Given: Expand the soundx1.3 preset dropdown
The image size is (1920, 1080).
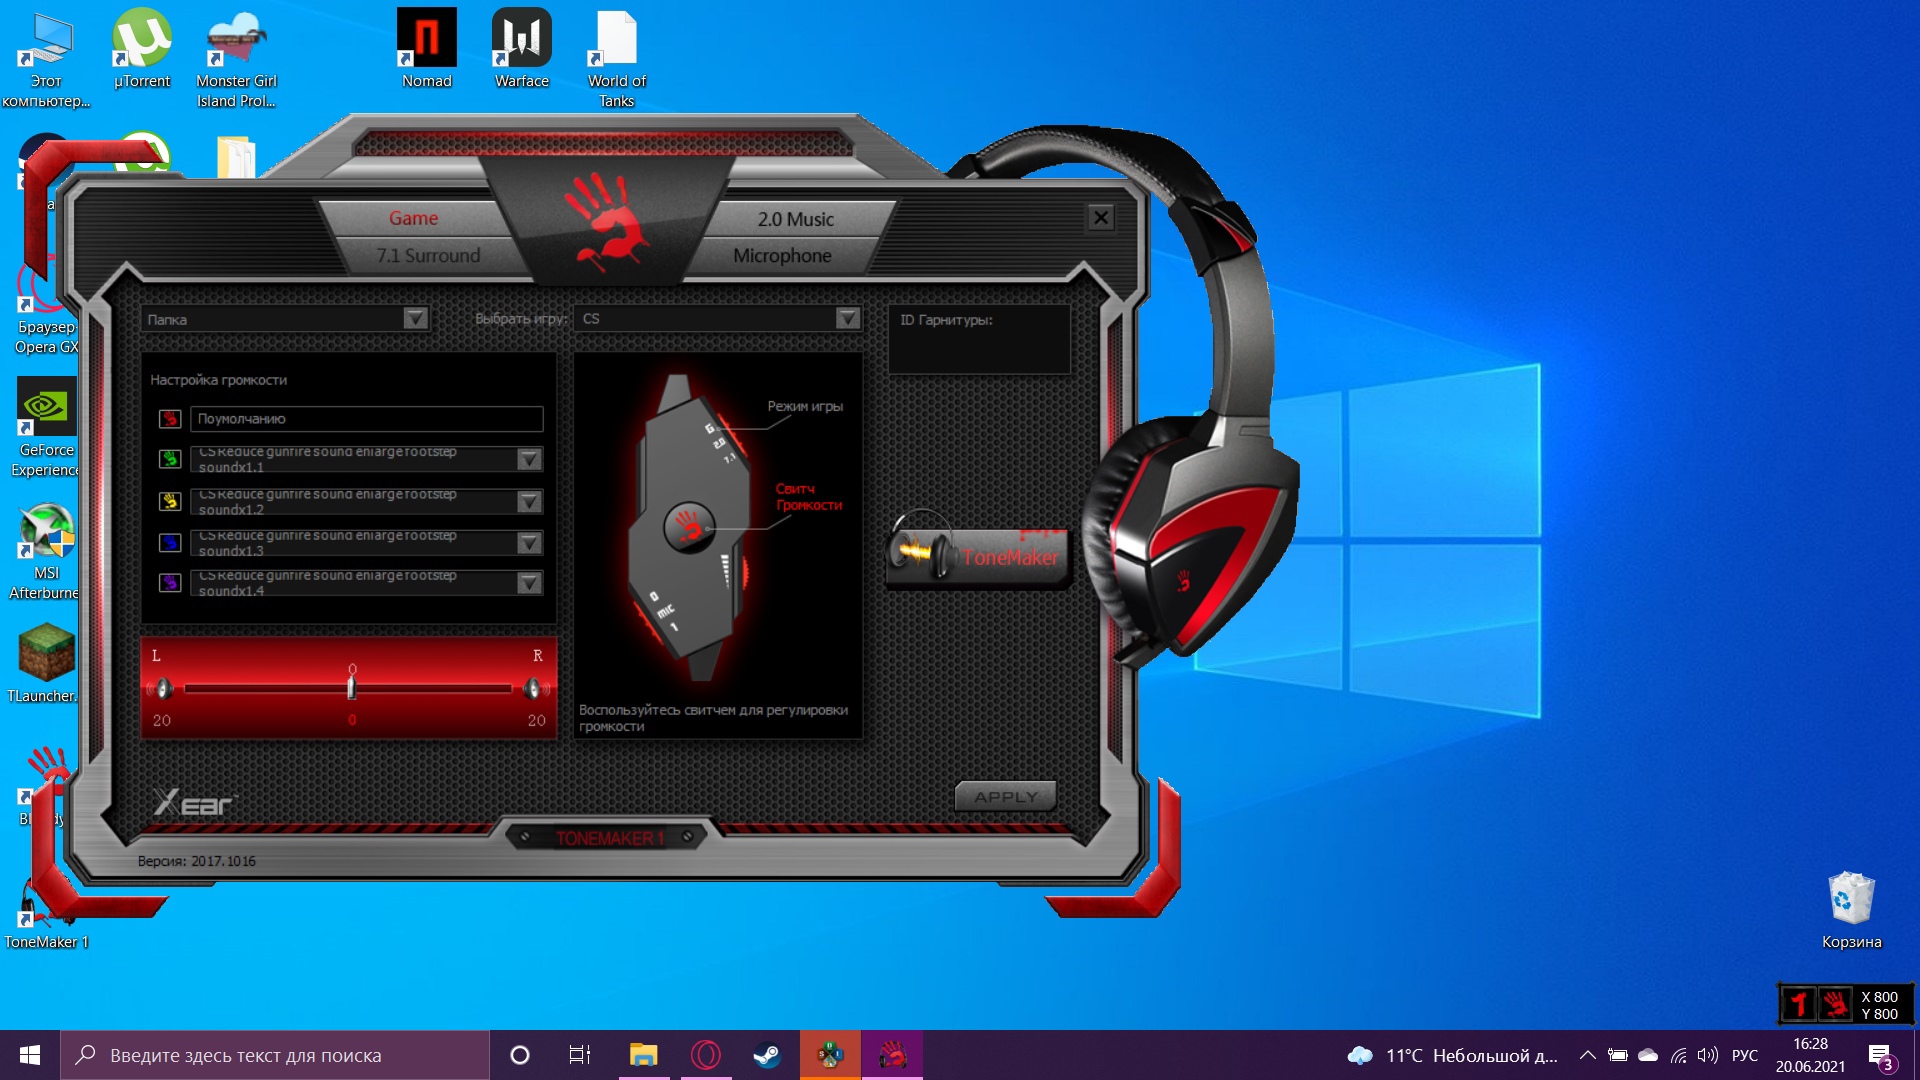Looking at the screenshot, I should [x=529, y=543].
